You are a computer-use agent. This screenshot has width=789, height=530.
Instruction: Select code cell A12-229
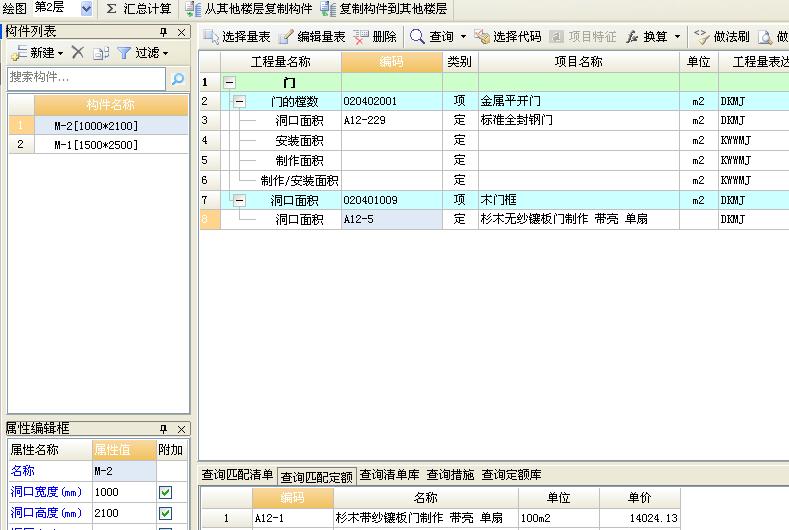point(392,120)
